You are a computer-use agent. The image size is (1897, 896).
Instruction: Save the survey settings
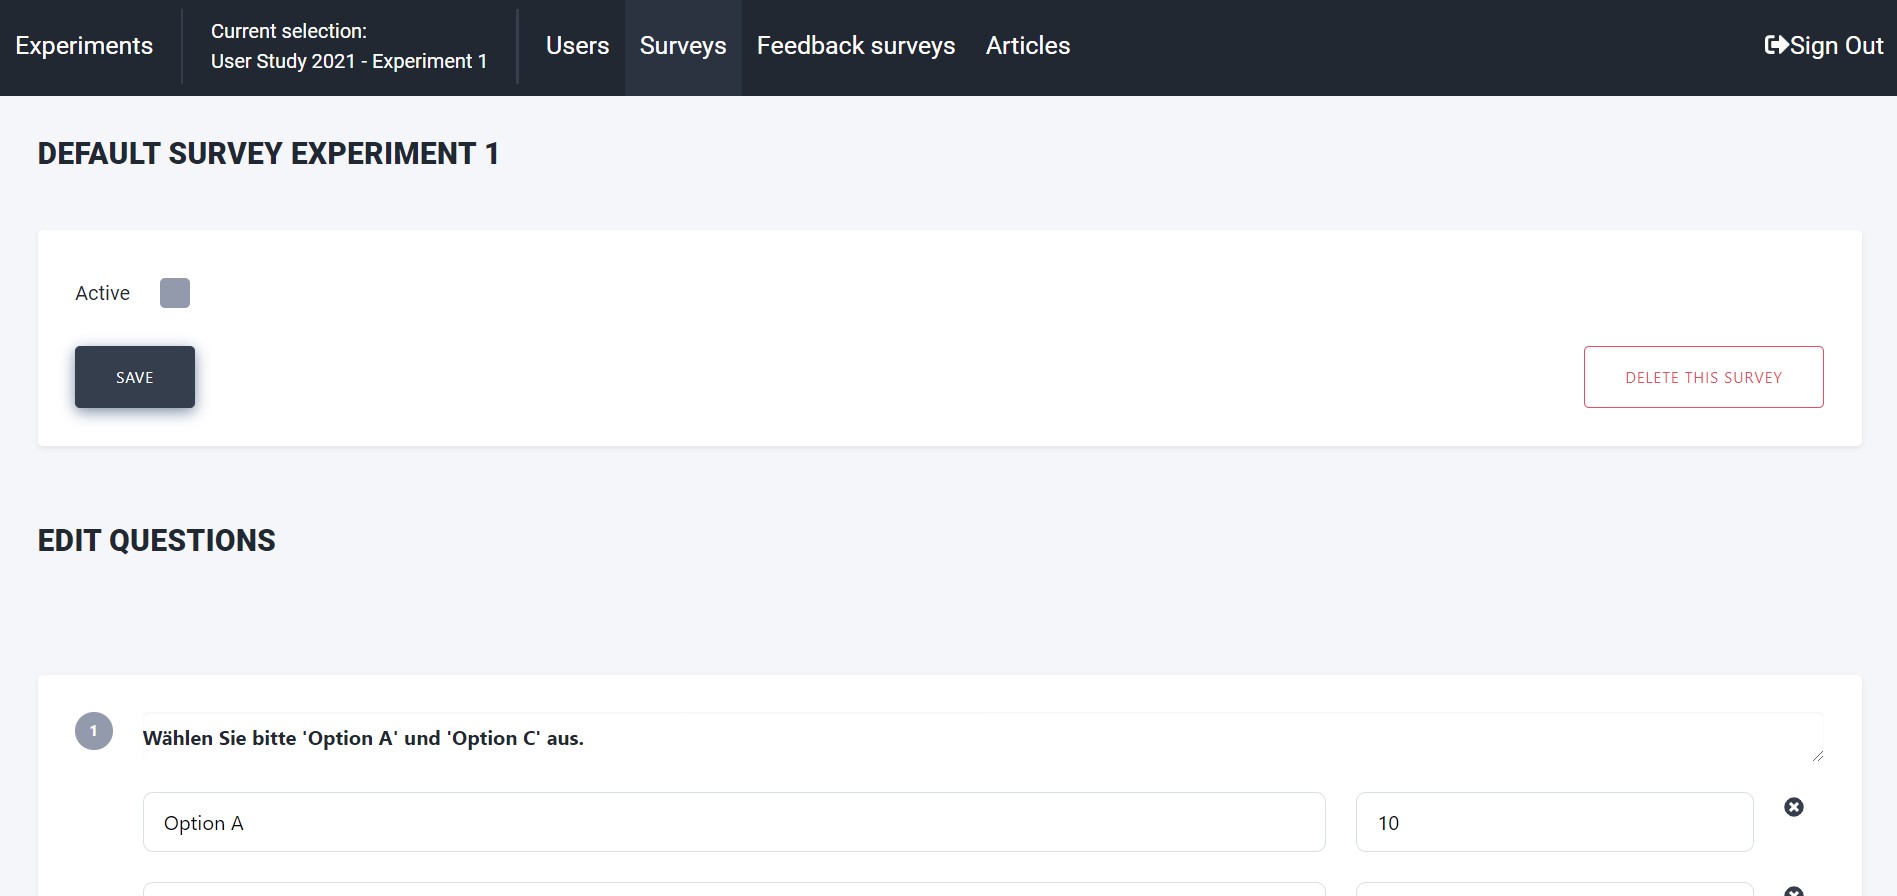pyautogui.click(x=135, y=377)
